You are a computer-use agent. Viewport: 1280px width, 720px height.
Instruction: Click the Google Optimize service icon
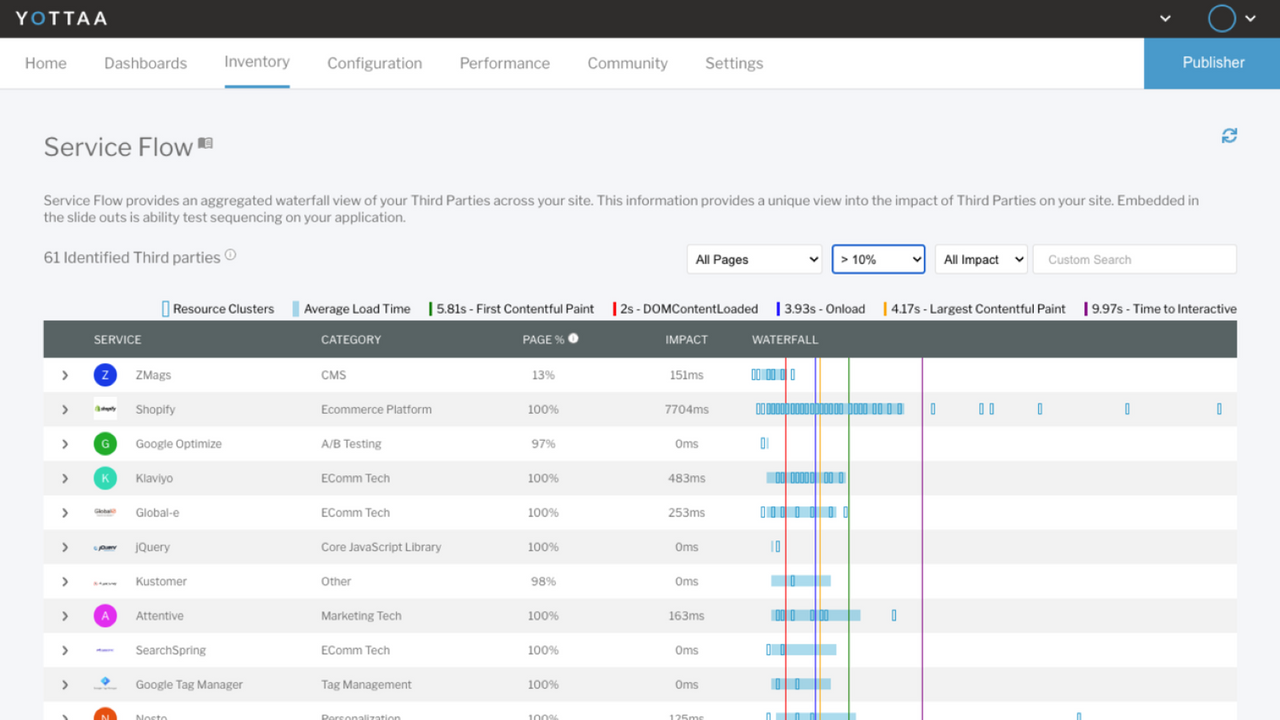[x=105, y=444]
